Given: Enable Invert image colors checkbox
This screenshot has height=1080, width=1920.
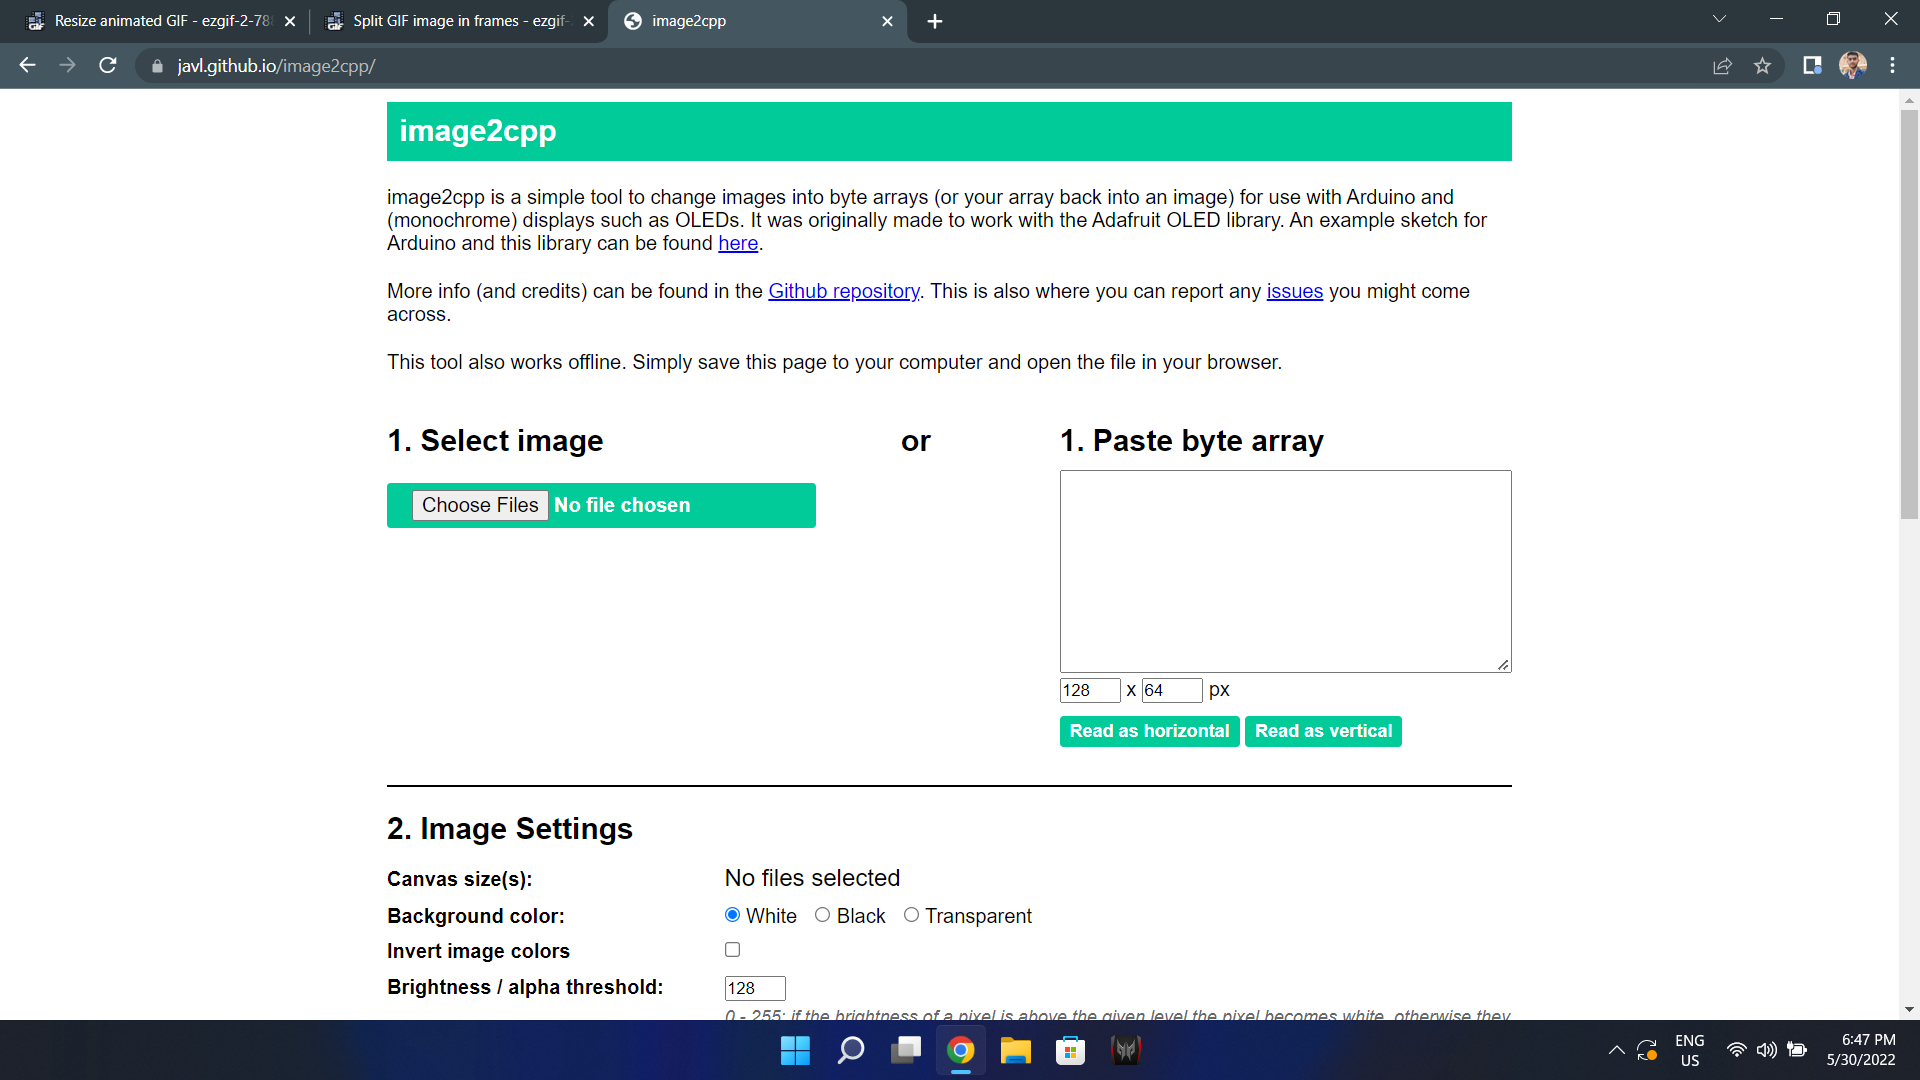Looking at the screenshot, I should (x=732, y=949).
